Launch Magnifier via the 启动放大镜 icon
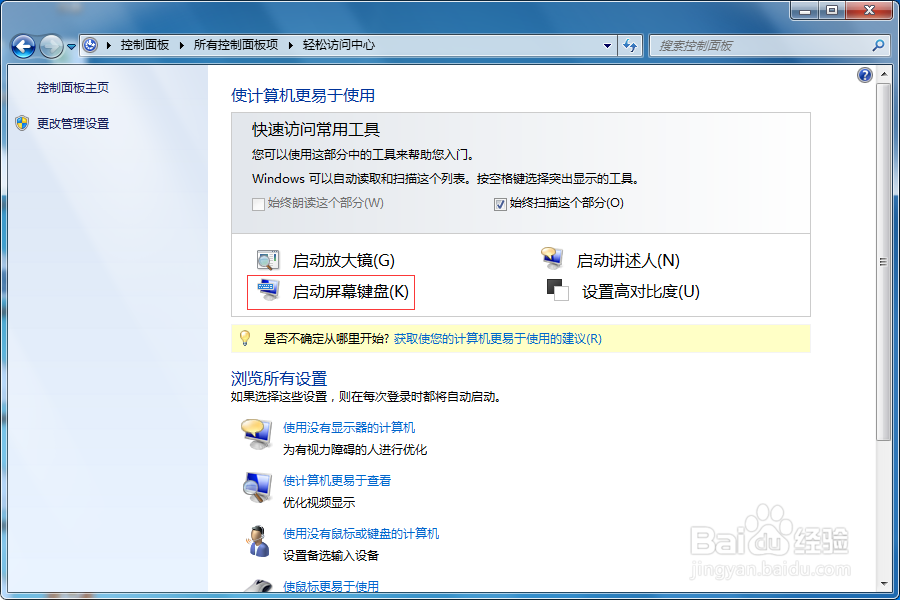The height and width of the screenshot is (600, 900). [266, 259]
